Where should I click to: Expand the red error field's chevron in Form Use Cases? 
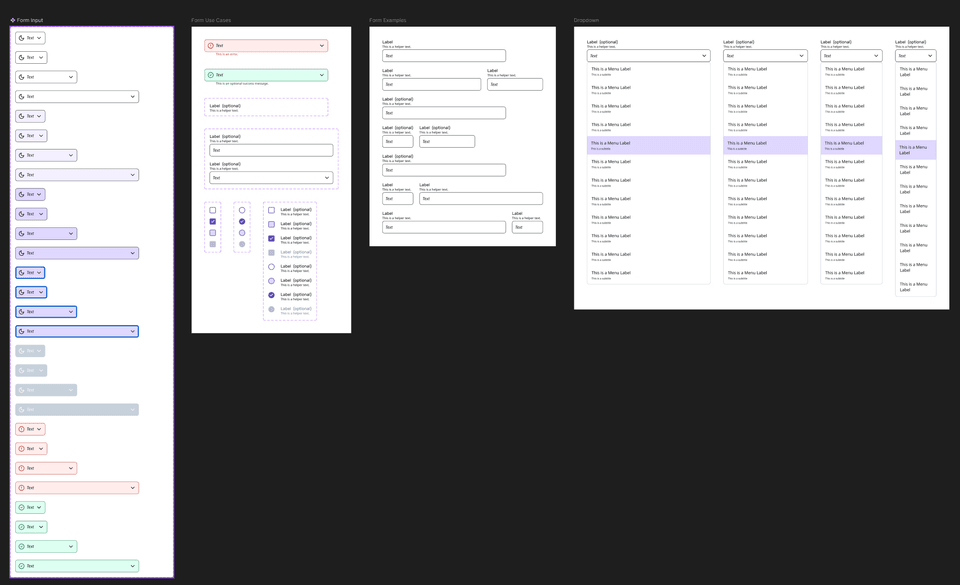tap(321, 45)
